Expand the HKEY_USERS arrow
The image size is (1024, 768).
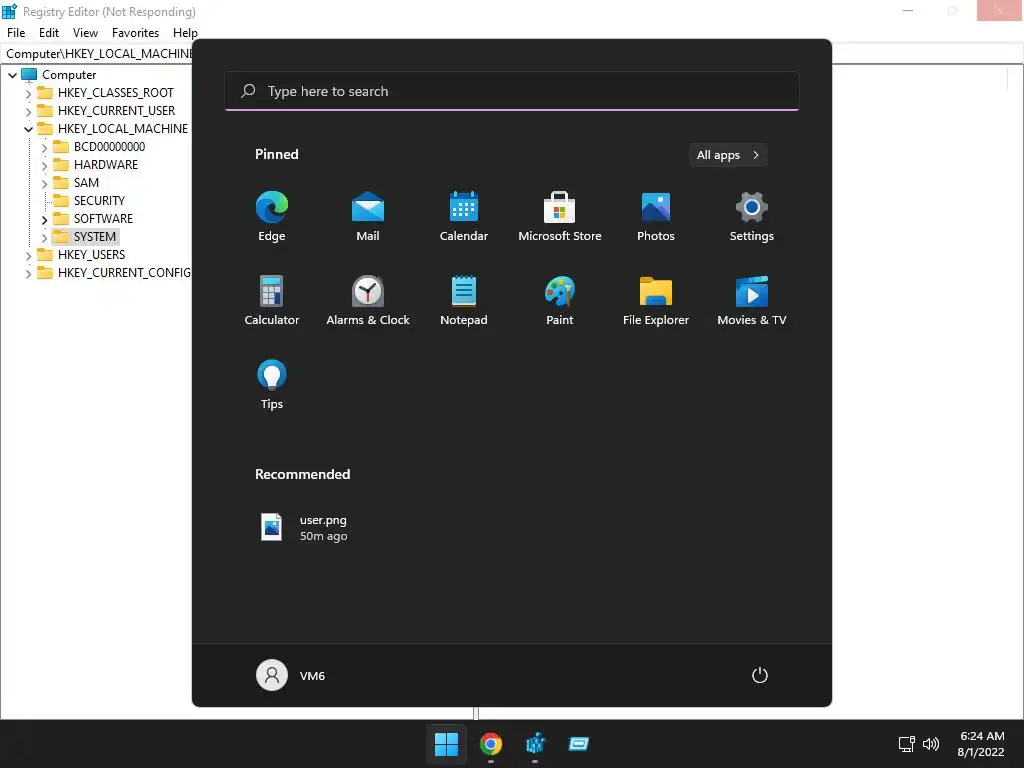point(28,255)
